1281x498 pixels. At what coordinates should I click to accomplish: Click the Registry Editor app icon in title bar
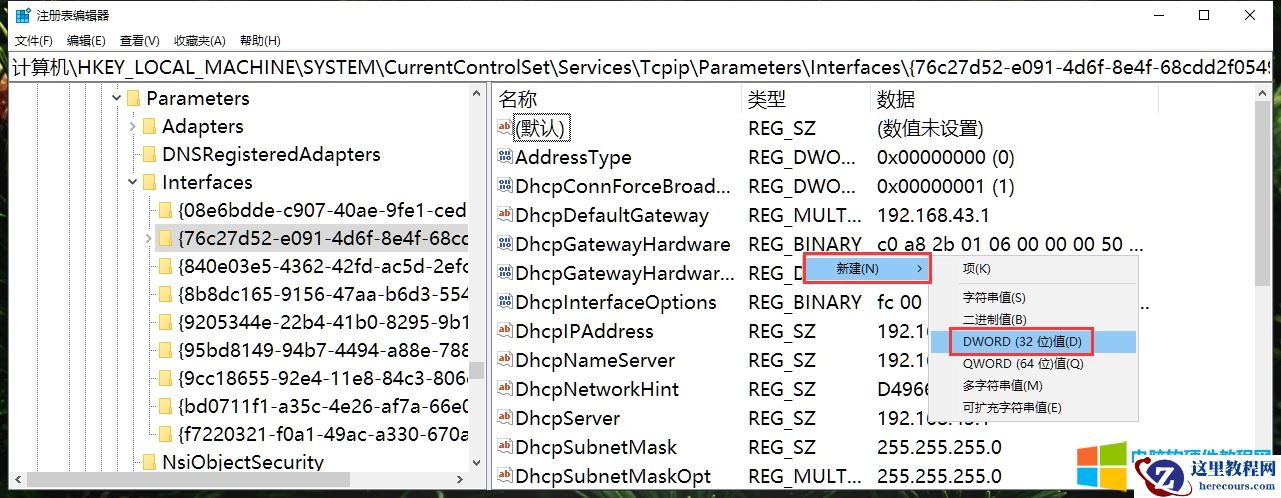coord(21,15)
